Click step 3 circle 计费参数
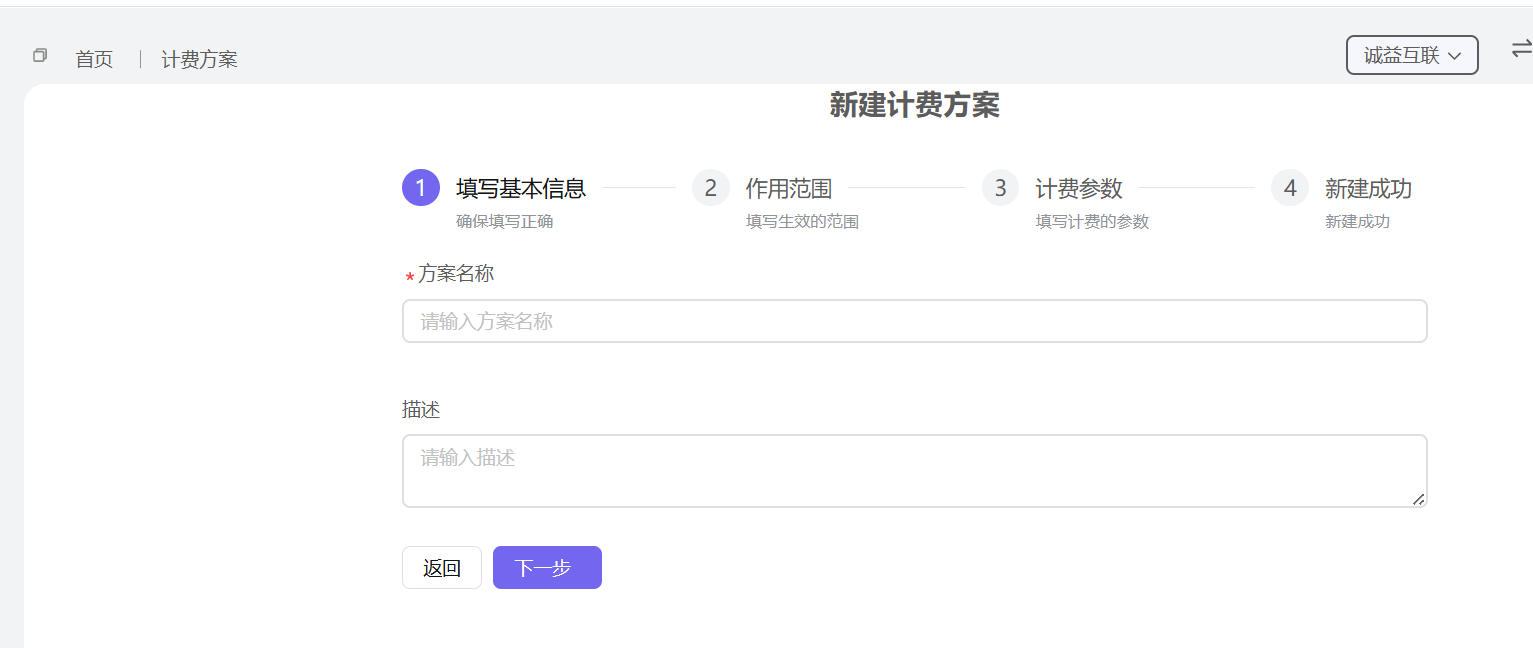 coord(1000,187)
